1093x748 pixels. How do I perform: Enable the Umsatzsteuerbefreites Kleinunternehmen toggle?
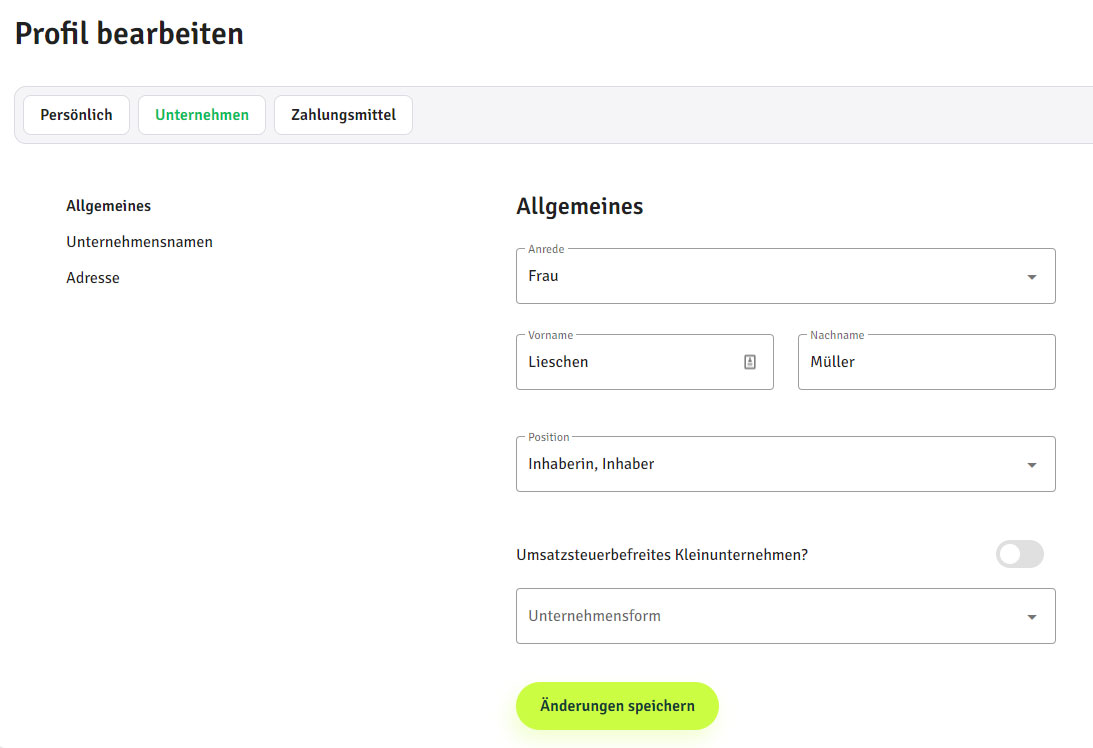[x=1019, y=554]
